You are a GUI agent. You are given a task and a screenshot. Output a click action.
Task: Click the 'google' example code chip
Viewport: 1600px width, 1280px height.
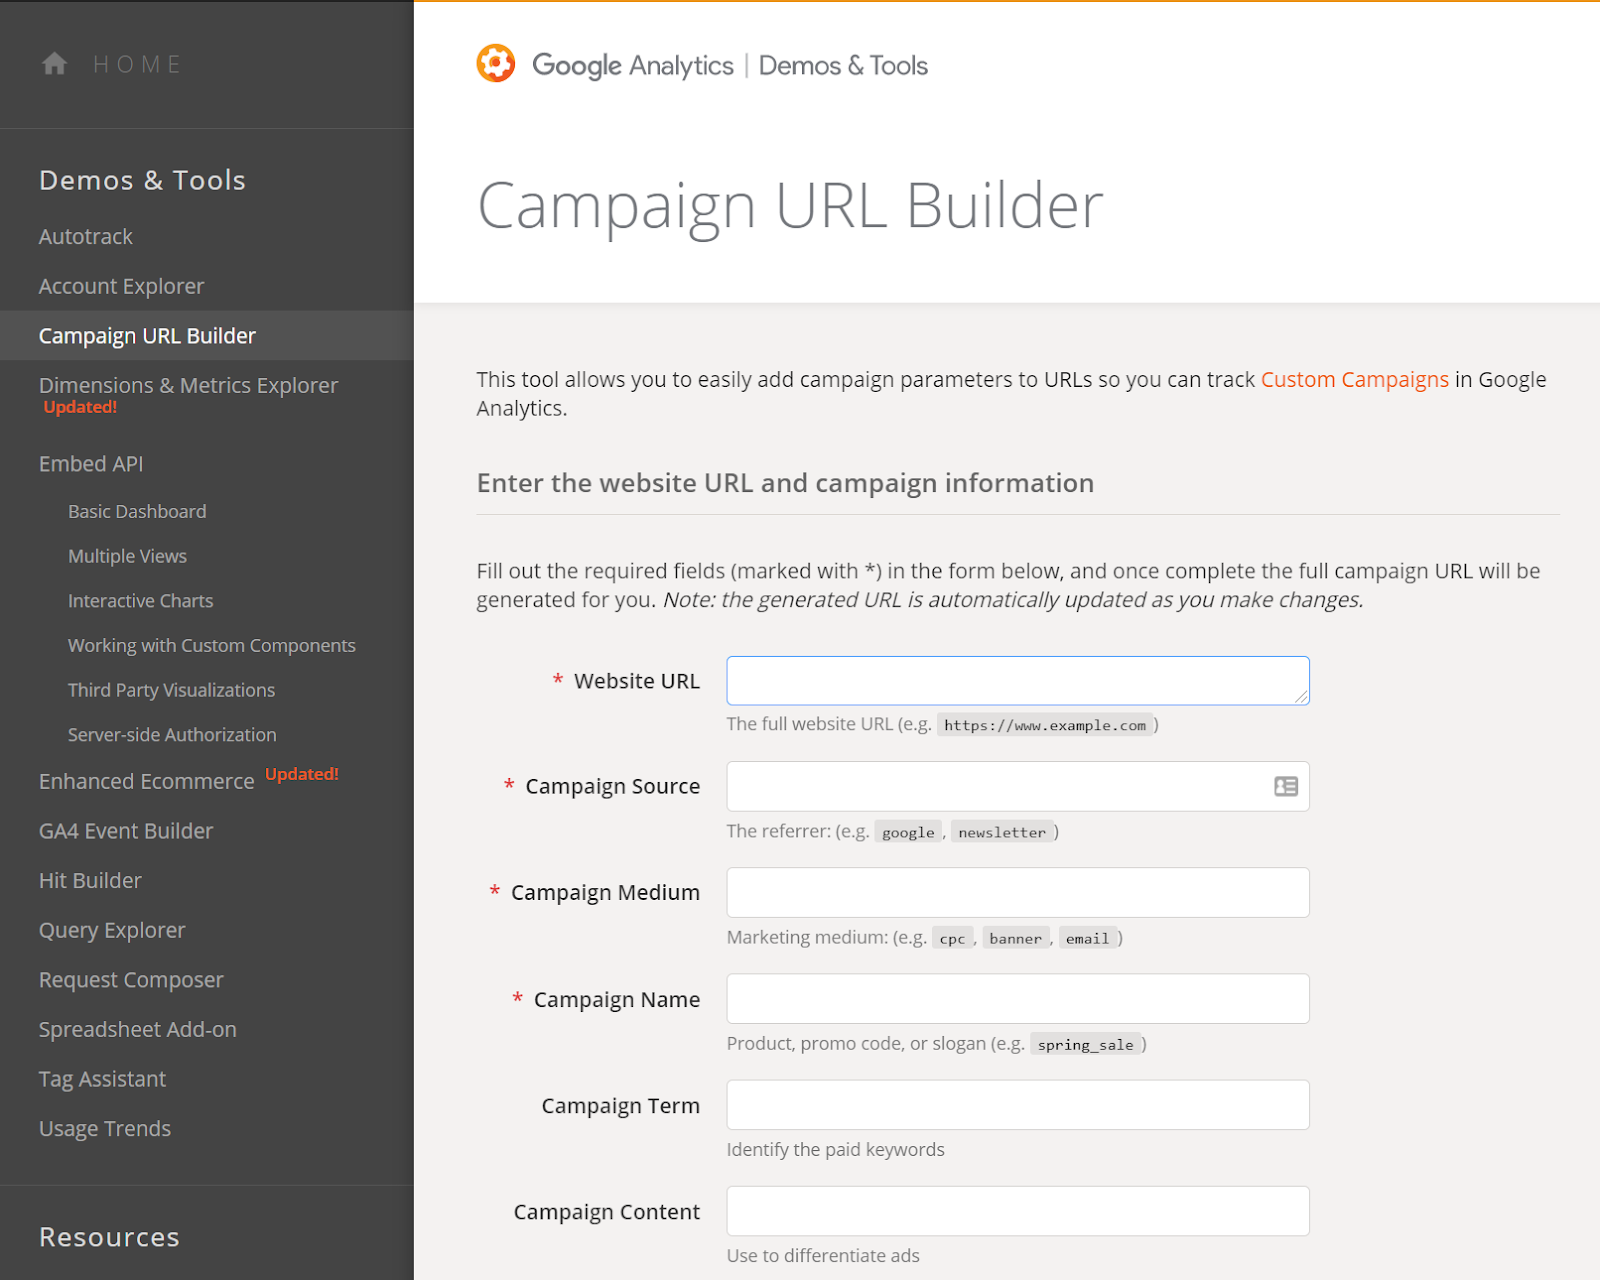coord(908,832)
